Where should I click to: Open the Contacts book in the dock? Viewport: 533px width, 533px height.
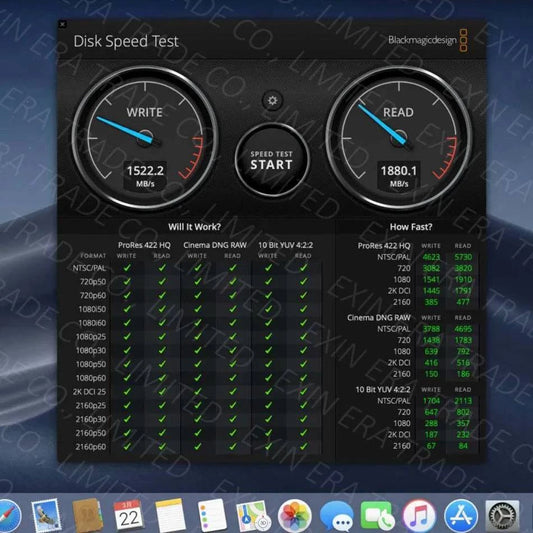click(x=87, y=516)
